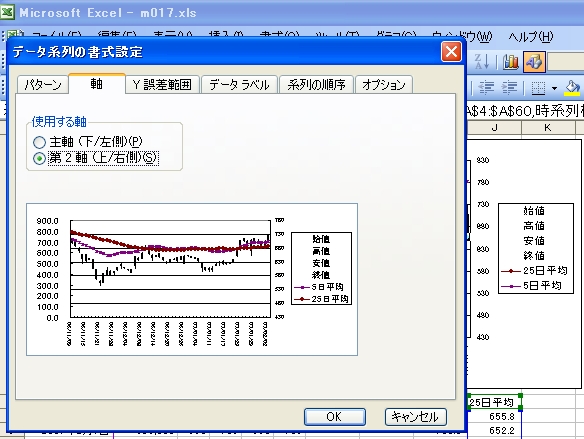
Task: Open the オプション tab
Action: click(x=384, y=85)
